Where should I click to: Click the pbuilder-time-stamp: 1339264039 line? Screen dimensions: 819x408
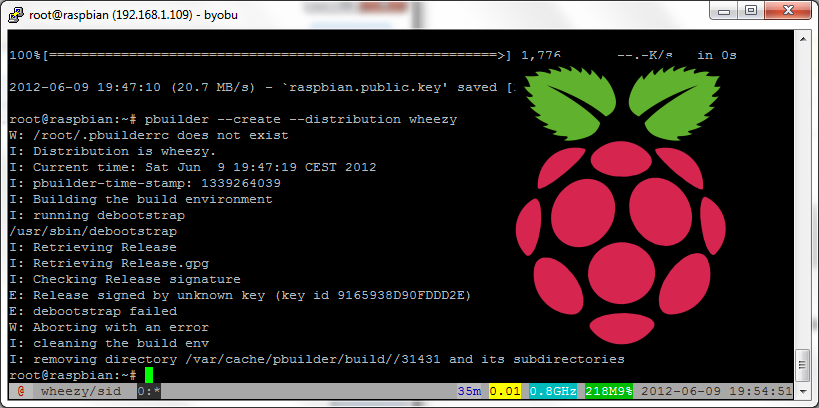tap(145, 184)
